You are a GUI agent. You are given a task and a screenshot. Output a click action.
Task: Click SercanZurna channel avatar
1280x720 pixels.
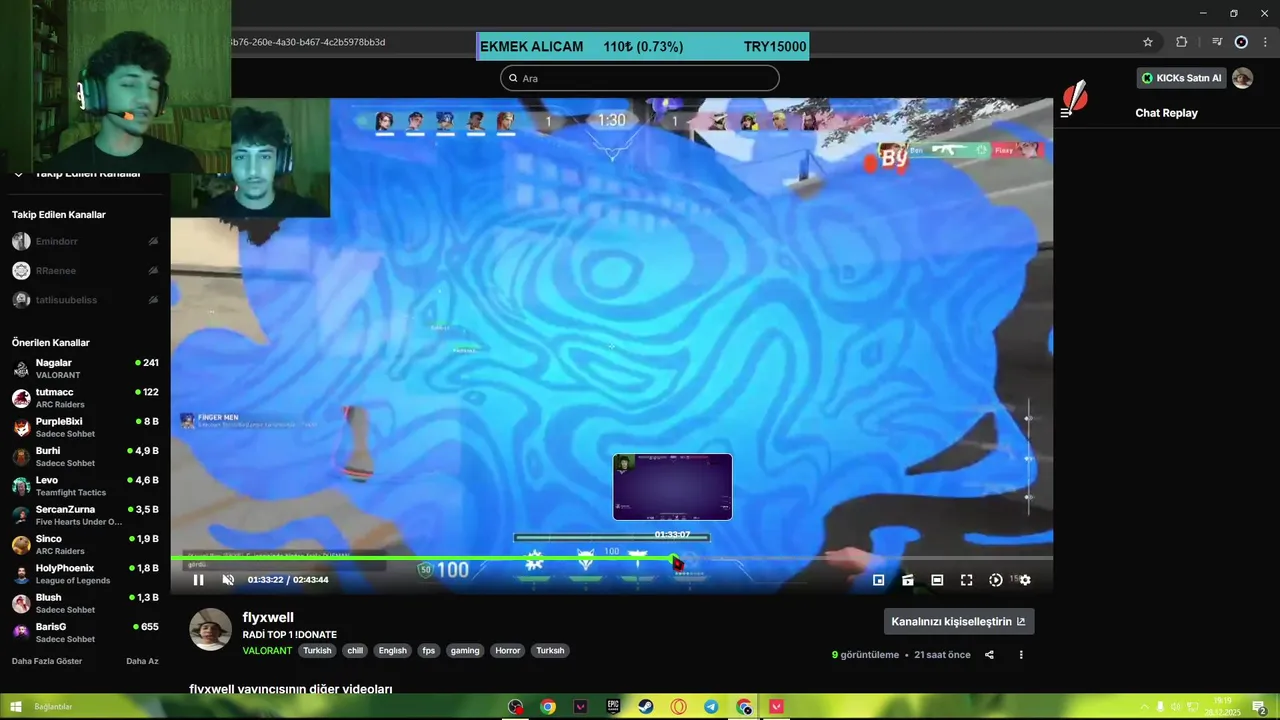tap(21, 515)
